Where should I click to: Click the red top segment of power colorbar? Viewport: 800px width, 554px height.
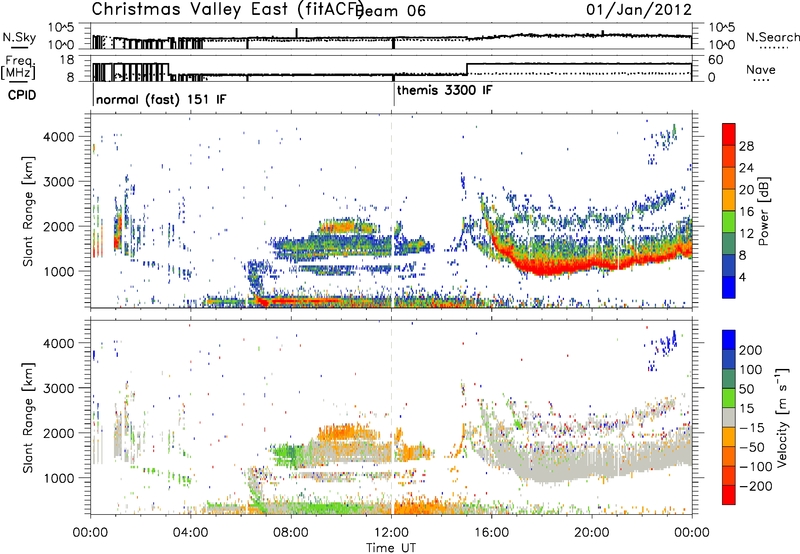tap(729, 134)
